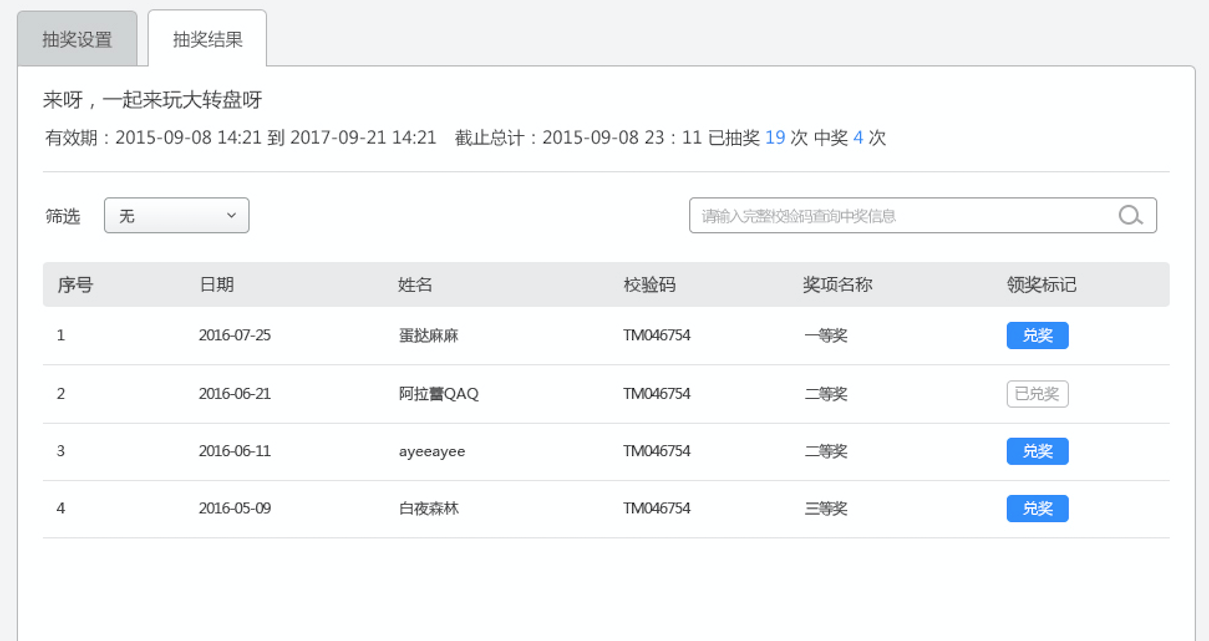The image size is (1209, 641).
Task: Redeem prize for ayeeayee
Action: click(x=1037, y=451)
